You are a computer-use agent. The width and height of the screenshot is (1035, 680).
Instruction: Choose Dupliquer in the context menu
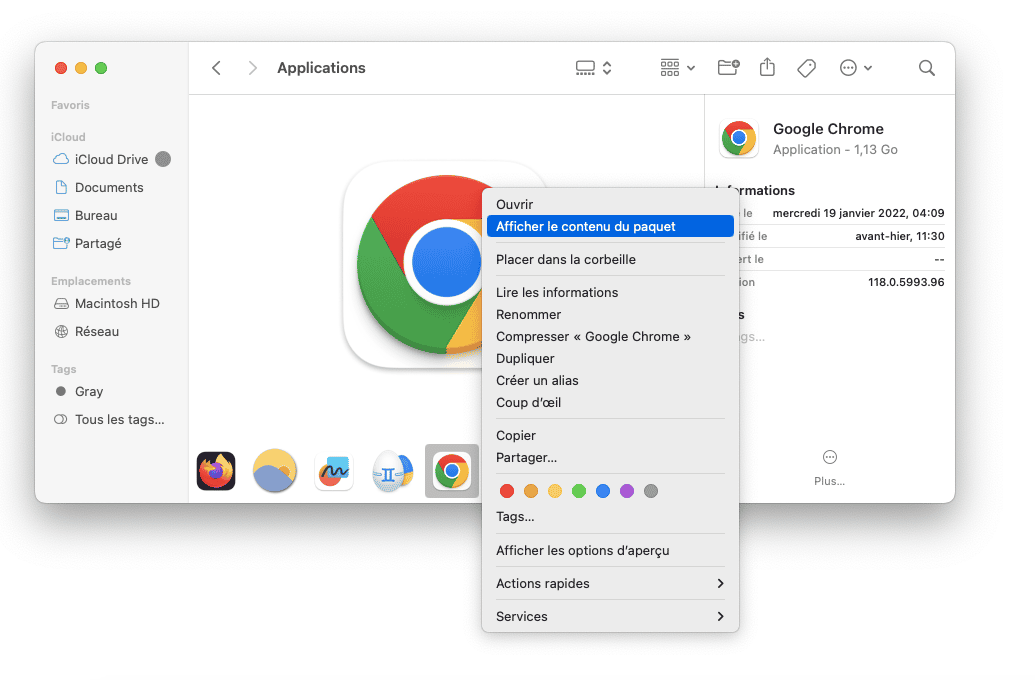[x=611, y=358]
